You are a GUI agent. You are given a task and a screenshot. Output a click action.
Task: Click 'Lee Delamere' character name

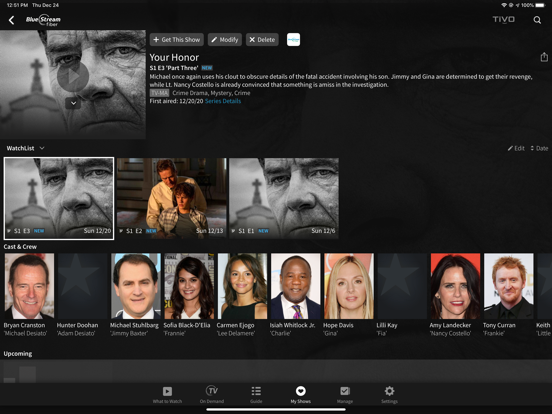[x=236, y=333]
